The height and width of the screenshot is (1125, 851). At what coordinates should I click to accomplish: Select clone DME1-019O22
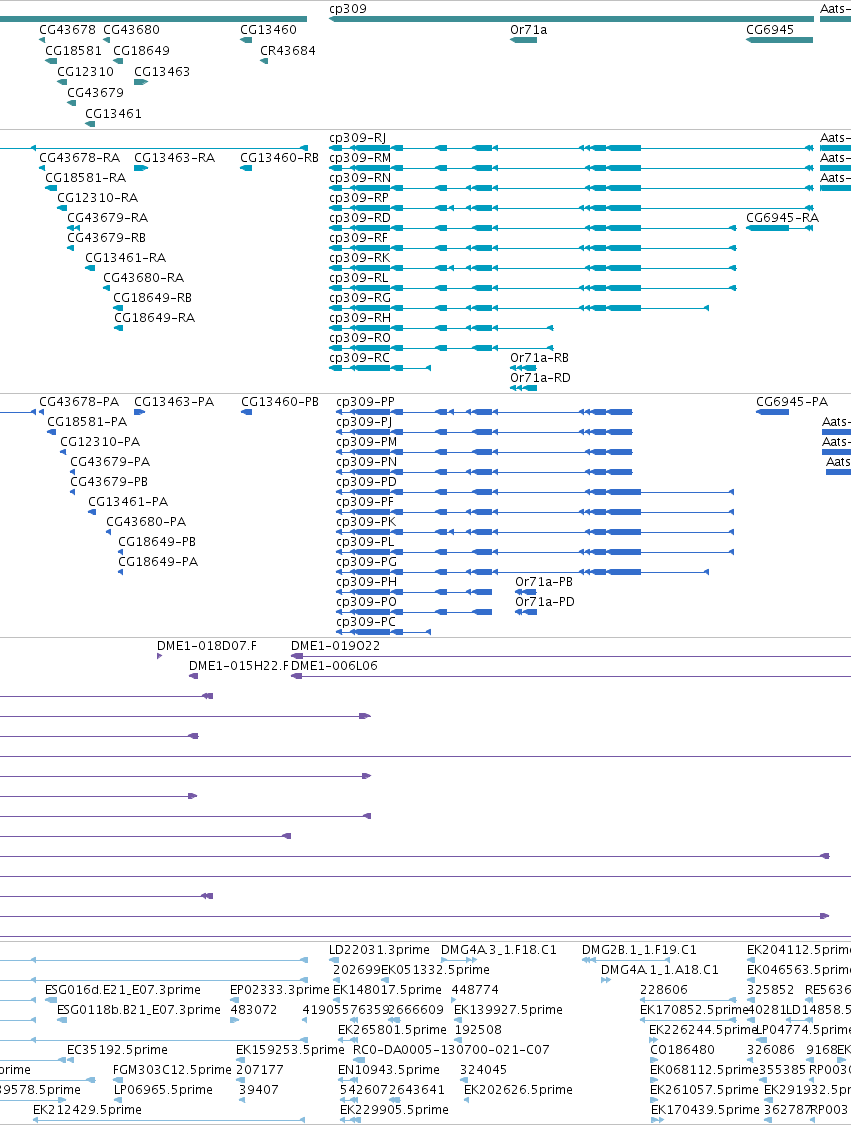click(x=336, y=646)
